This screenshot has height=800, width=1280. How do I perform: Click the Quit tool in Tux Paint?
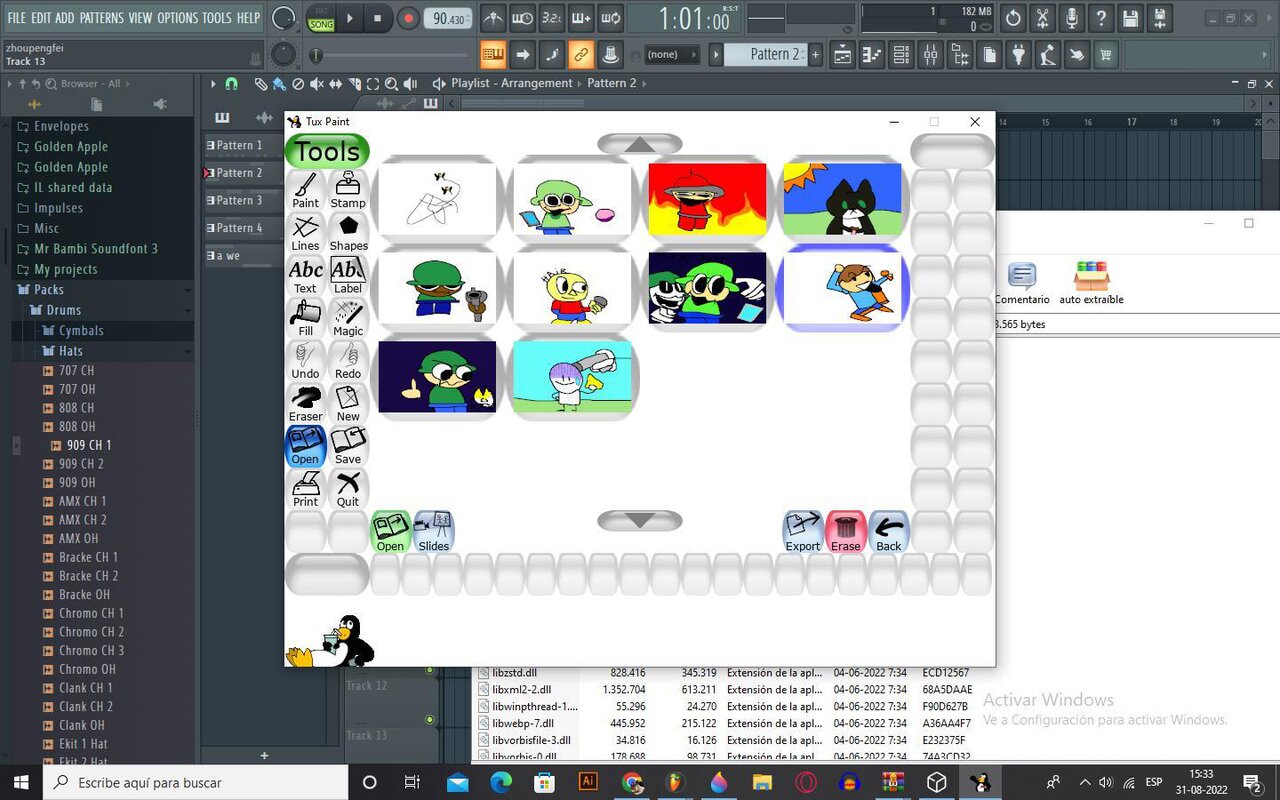(x=348, y=489)
